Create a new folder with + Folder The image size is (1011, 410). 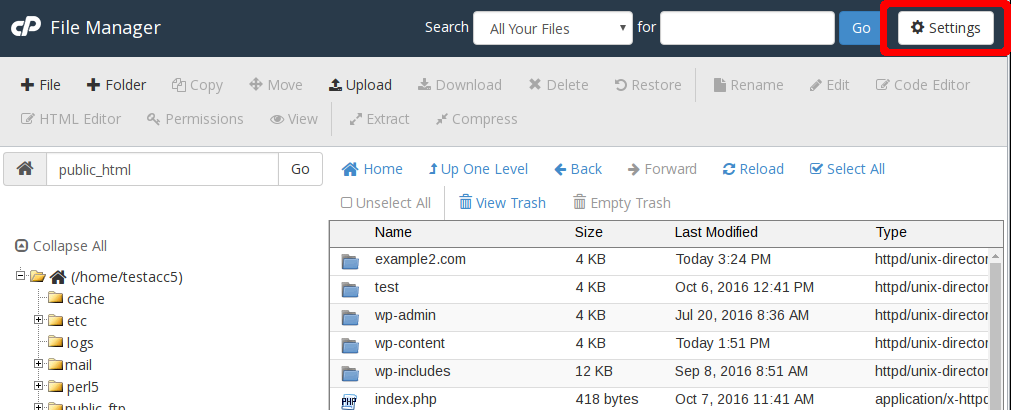pos(116,85)
